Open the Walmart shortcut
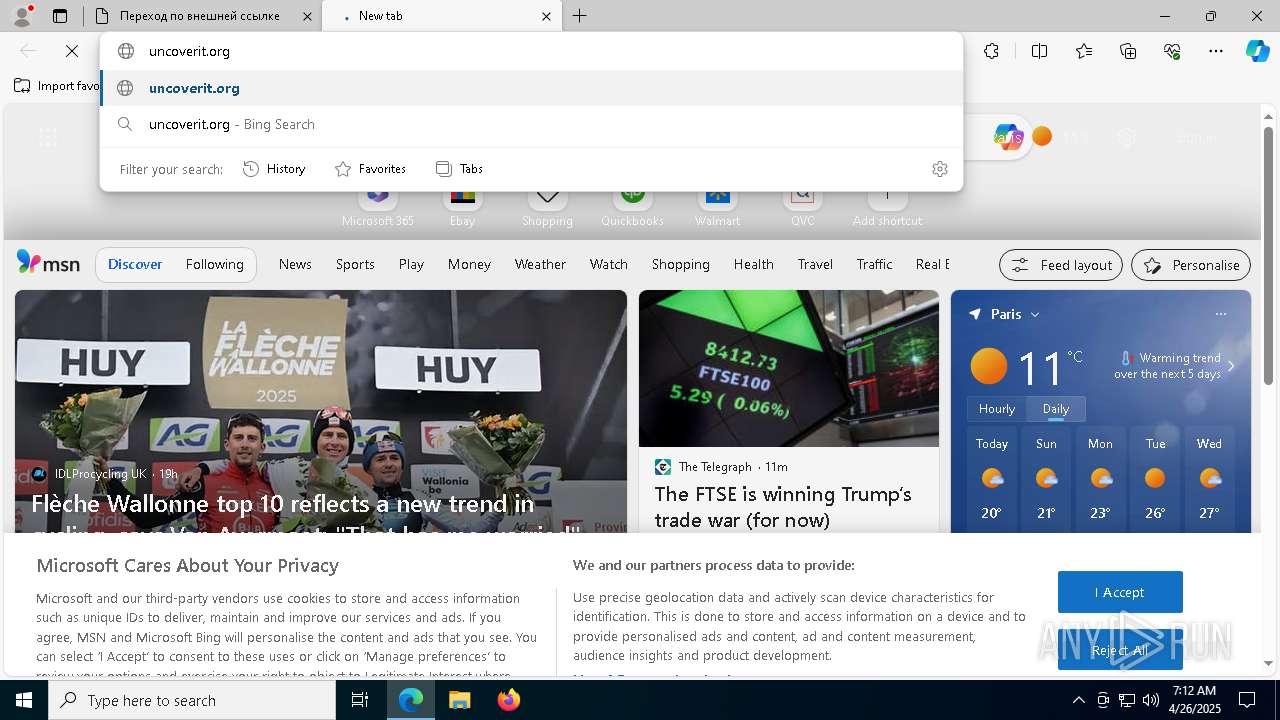Viewport: 1280px width, 720px height. pyautogui.click(x=717, y=208)
